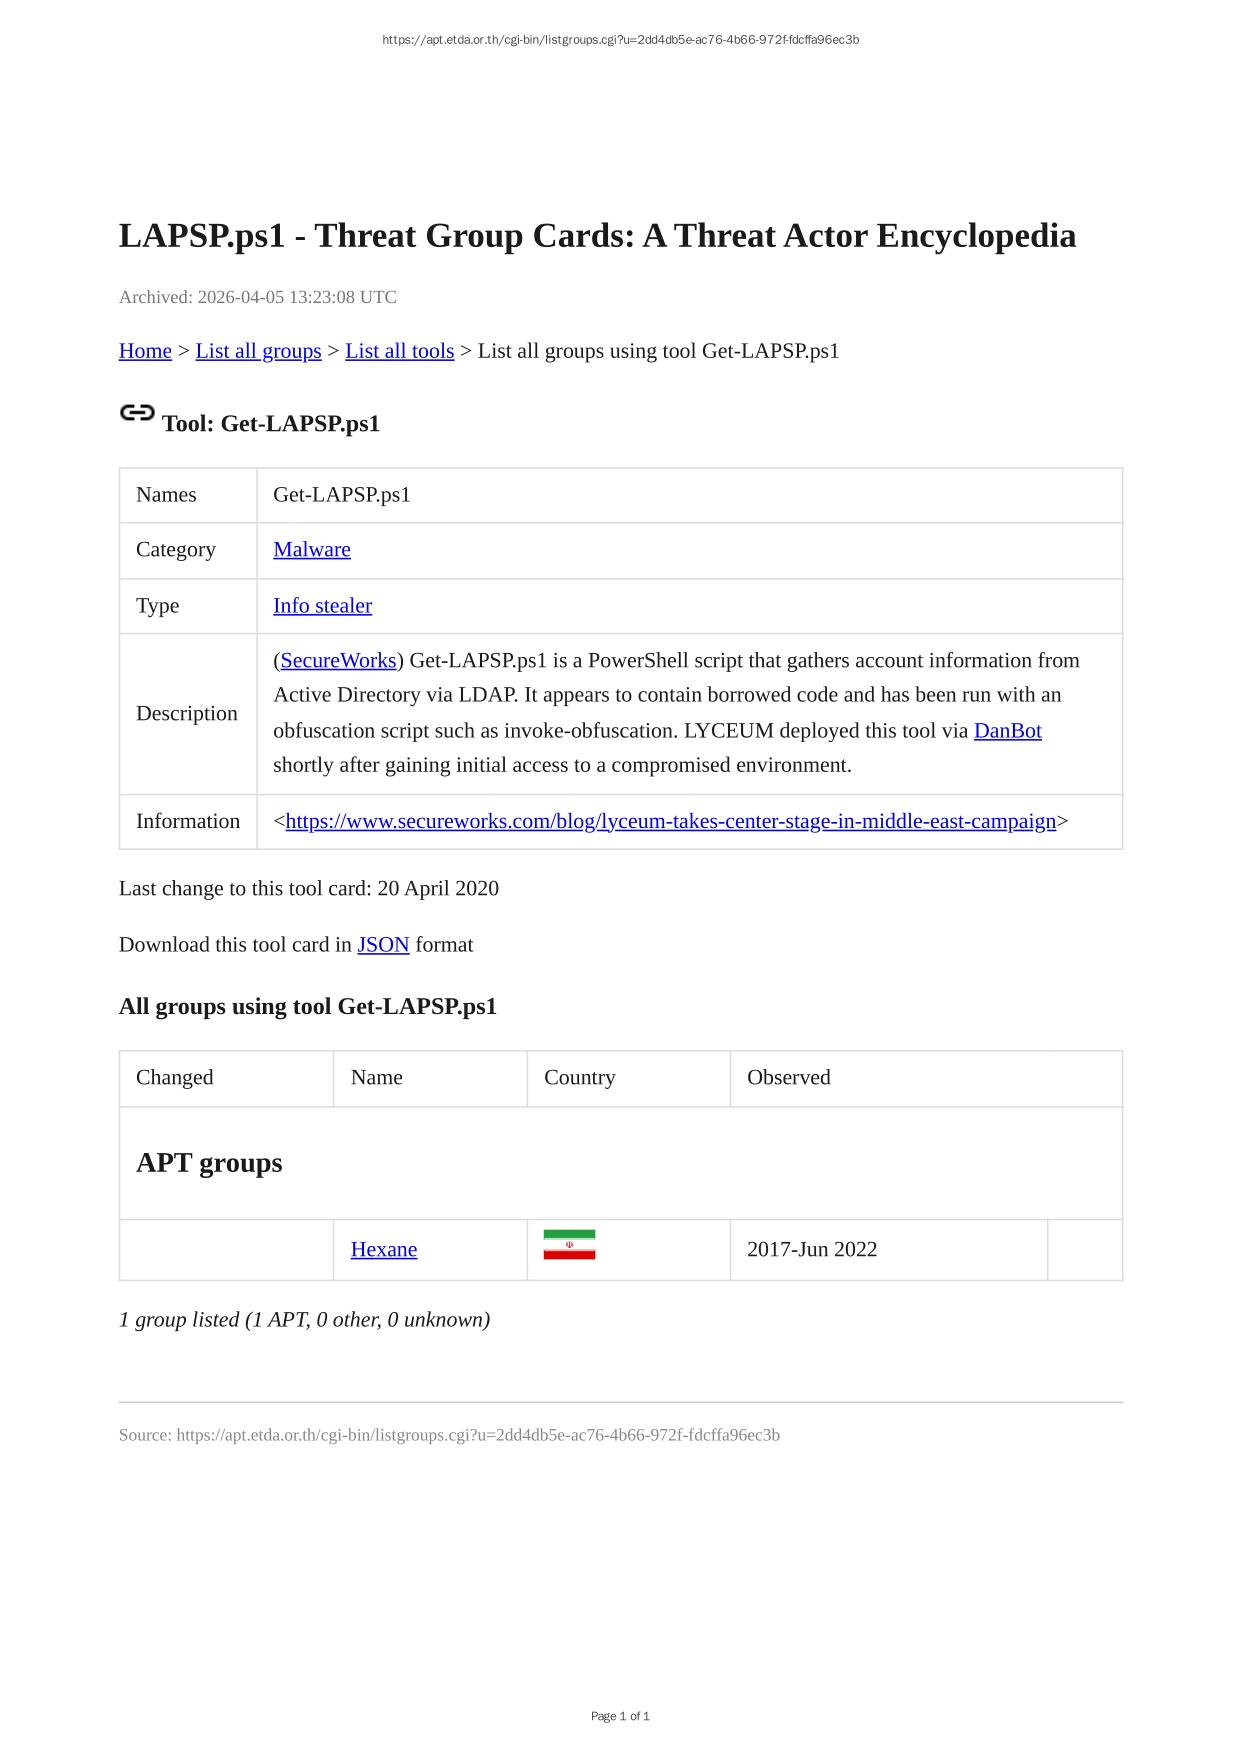The height and width of the screenshot is (1756, 1242).
Task: Open the Hexane group link
Action: tap(384, 1249)
